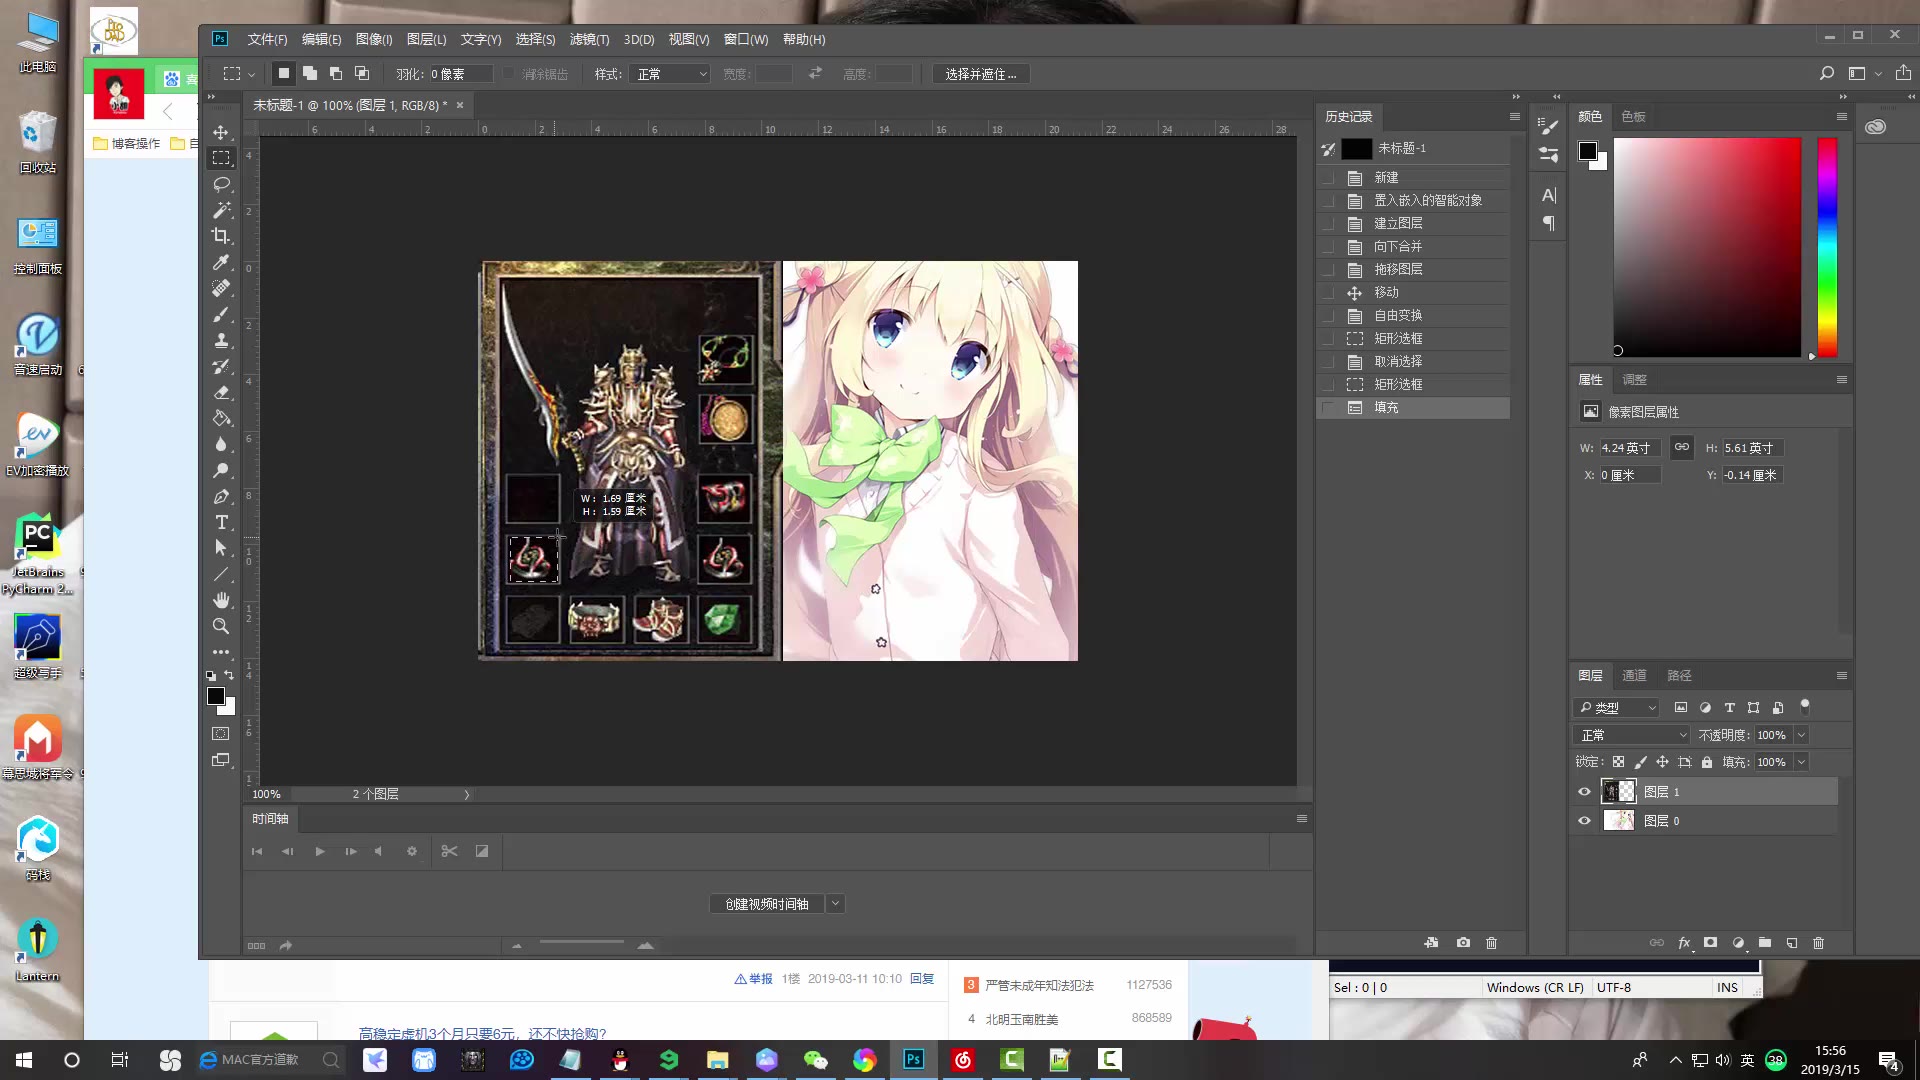Select the Lasso tool

tap(221, 184)
